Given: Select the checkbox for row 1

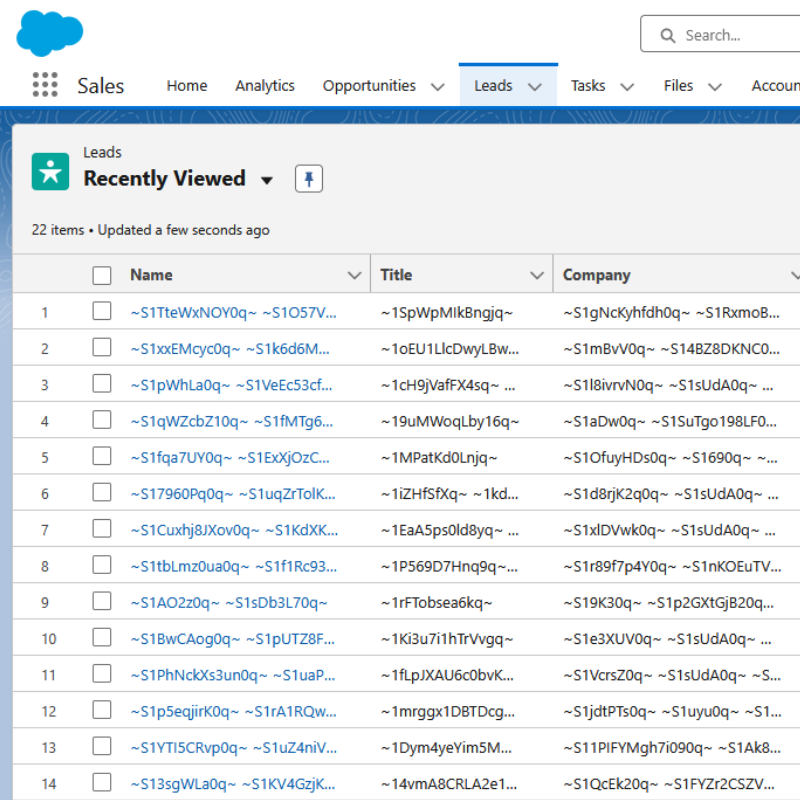Looking at the screenshot, I should click(x=102, y=311).
